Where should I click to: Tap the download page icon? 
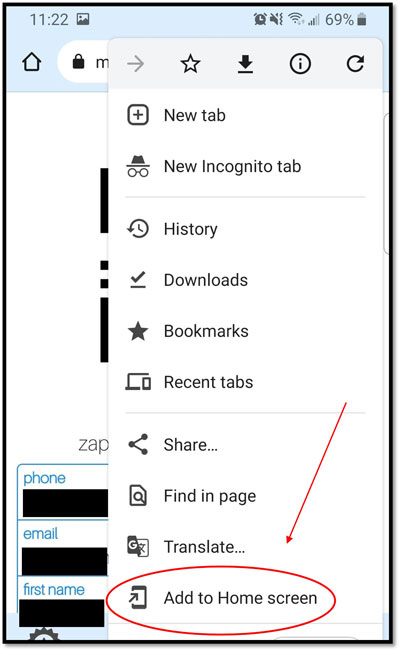(245, 64)
